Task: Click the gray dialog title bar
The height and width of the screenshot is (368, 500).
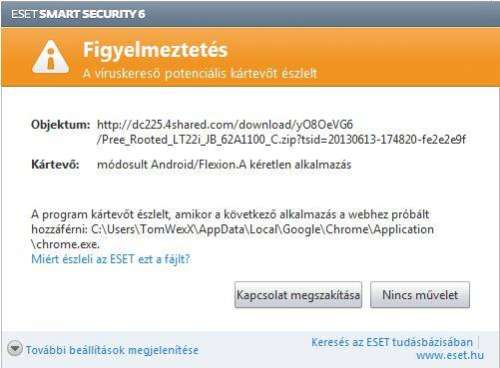Action: point(250,14)
